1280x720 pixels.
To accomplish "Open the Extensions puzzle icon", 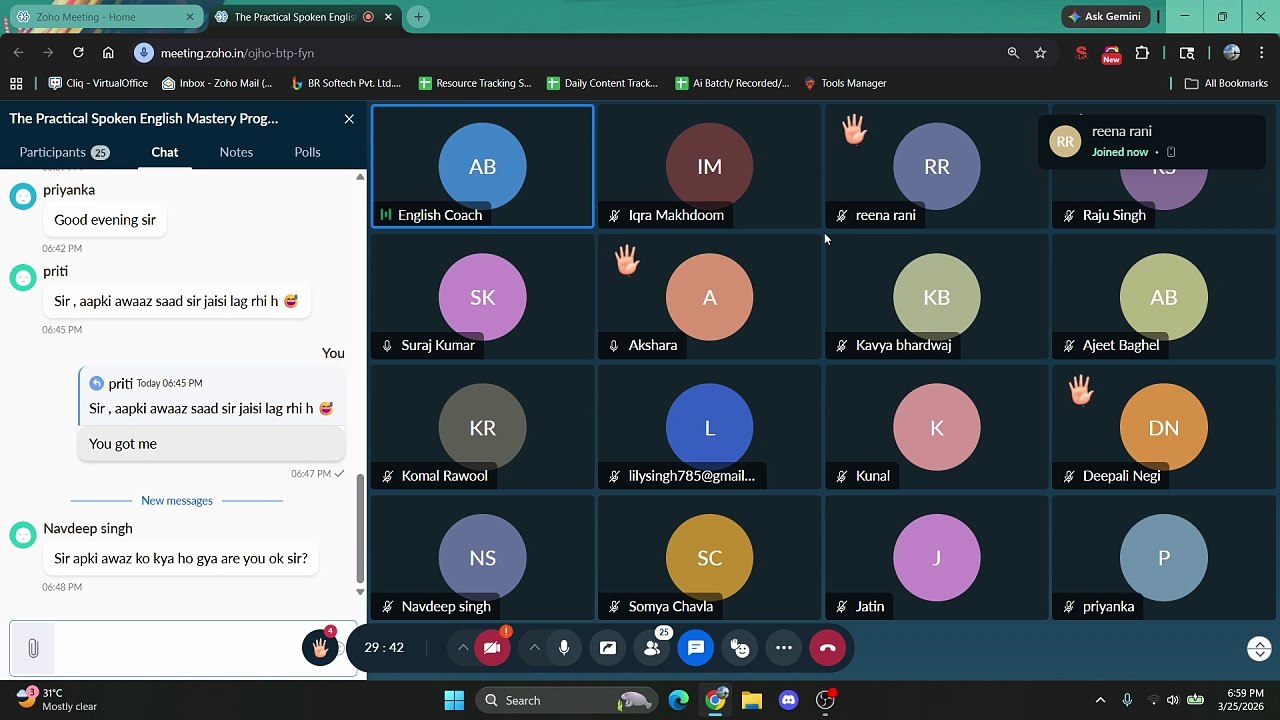I will click(x=1142, y=53).
